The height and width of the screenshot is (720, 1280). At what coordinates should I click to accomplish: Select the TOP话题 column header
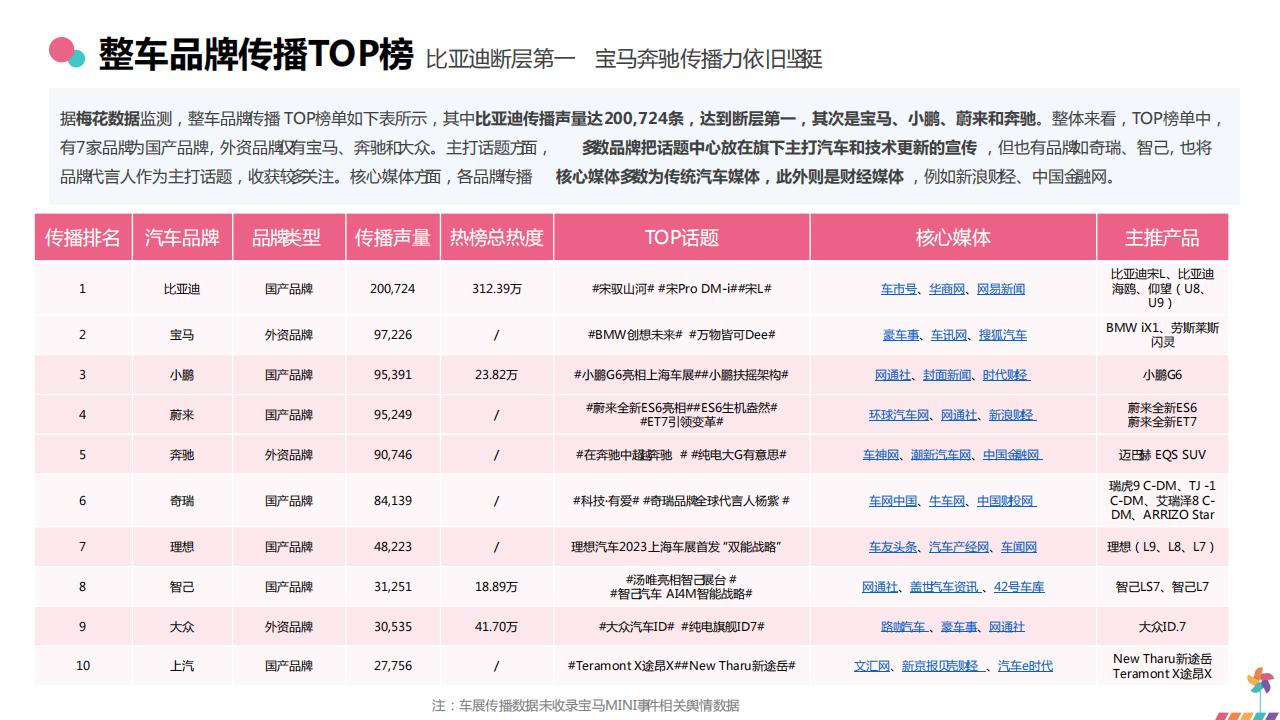(681, 238)
